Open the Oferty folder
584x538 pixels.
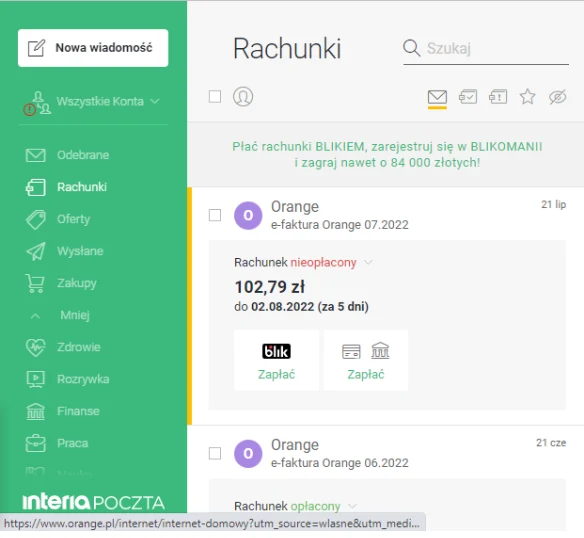coord(73,219)
